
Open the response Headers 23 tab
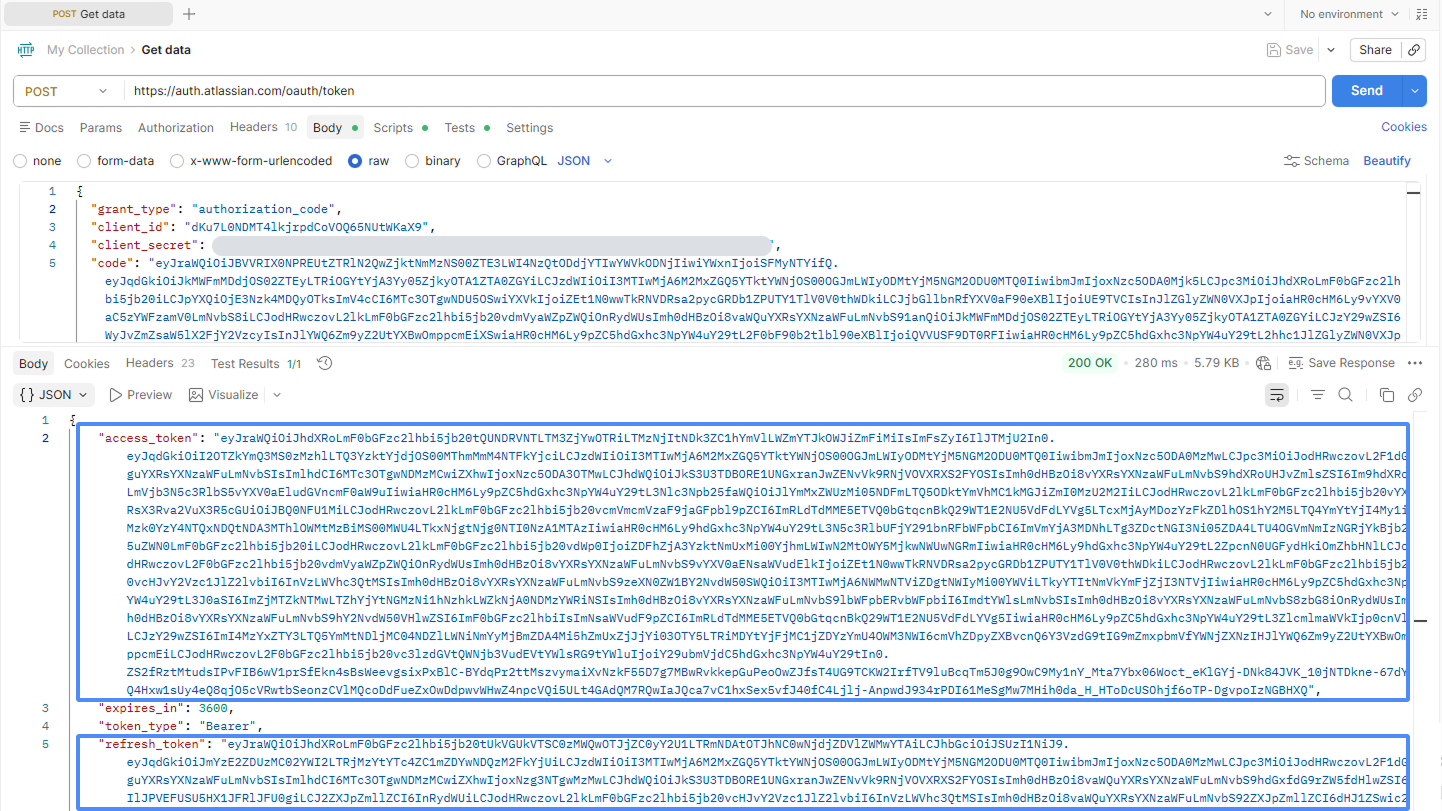(x=160, y=363)
